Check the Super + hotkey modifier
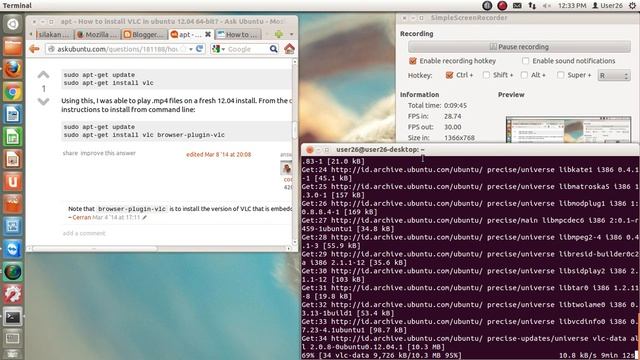The width and height of the screenshot is (640, 360). pos(561,75)
